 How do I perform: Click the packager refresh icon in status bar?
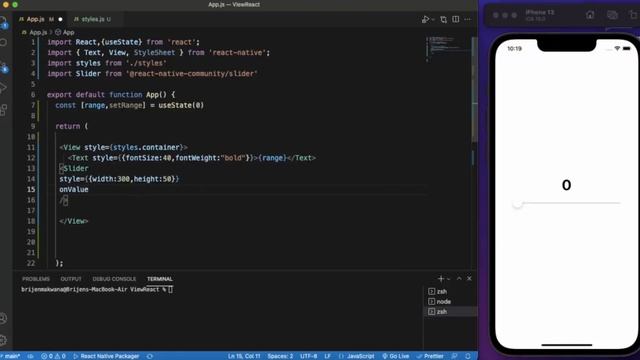150,356
